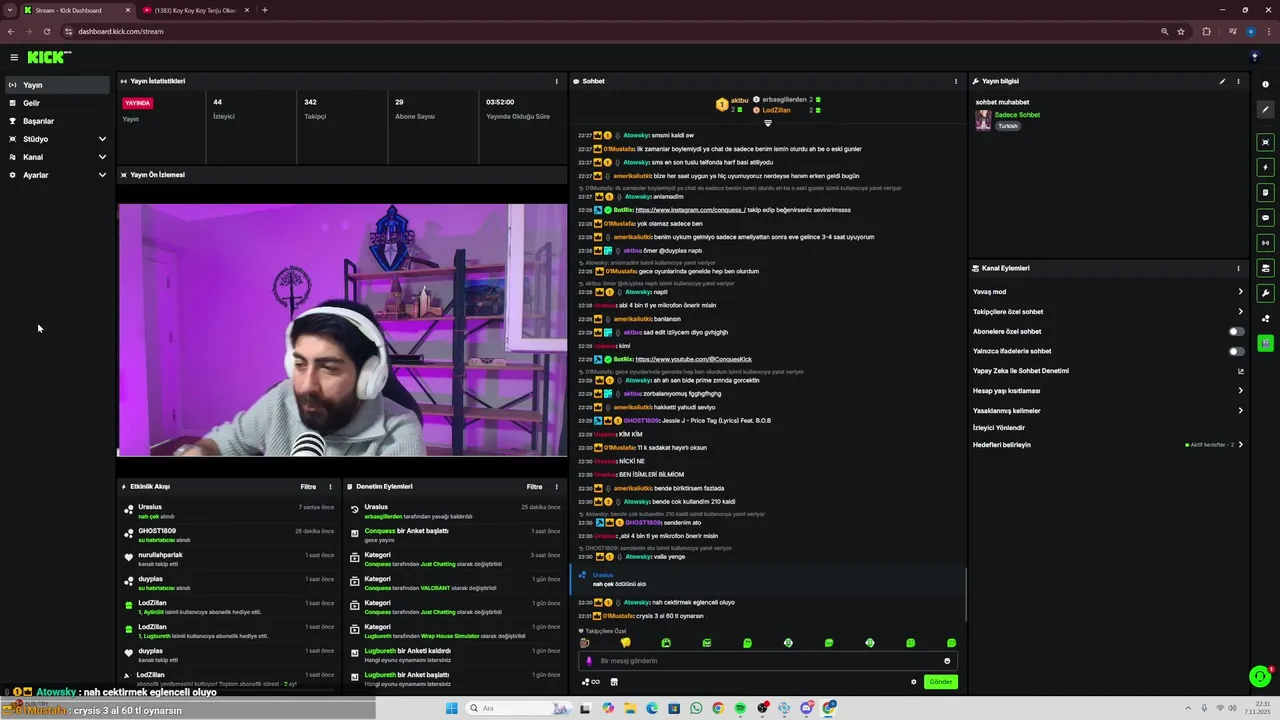Viewport: 1280px width, 720px height.
Task: Select Gelir in the left sidebar
Action: (x=58, y=103)
